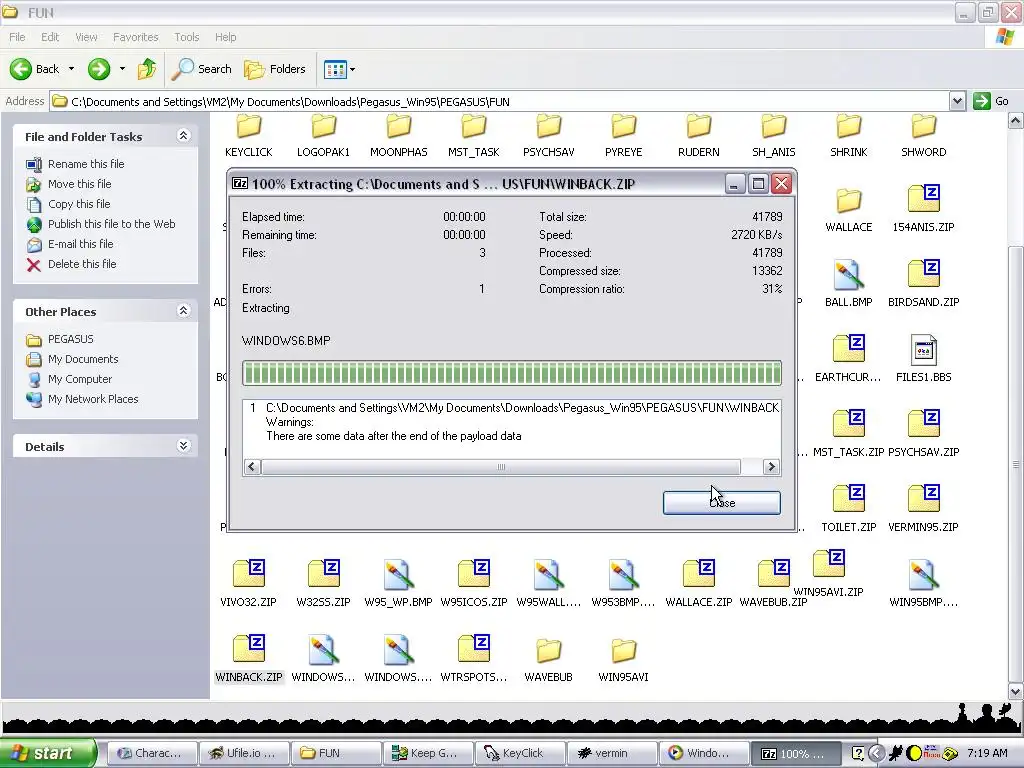
Task: Select the VIVO32.ZIP archive icon
Action: pos(248,573)
